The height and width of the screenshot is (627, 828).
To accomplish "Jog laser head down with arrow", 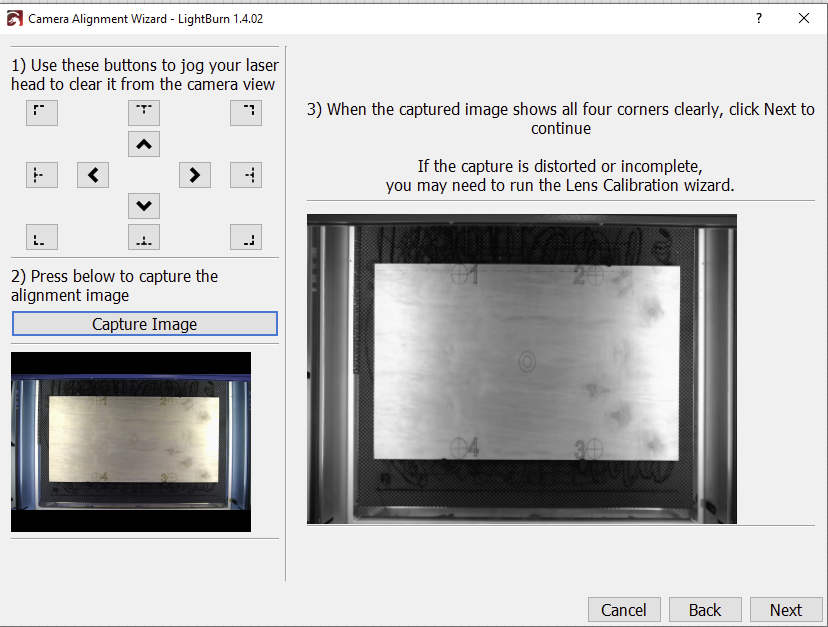I will point(144,206).
